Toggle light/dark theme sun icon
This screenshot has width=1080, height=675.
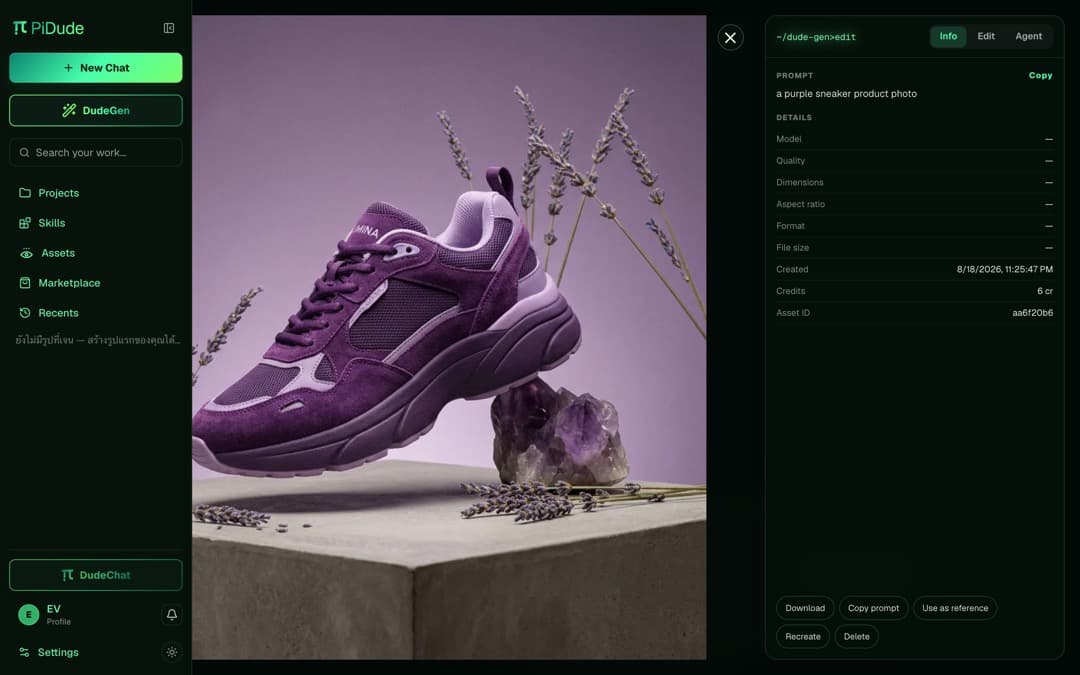click(x=172, y=652)
